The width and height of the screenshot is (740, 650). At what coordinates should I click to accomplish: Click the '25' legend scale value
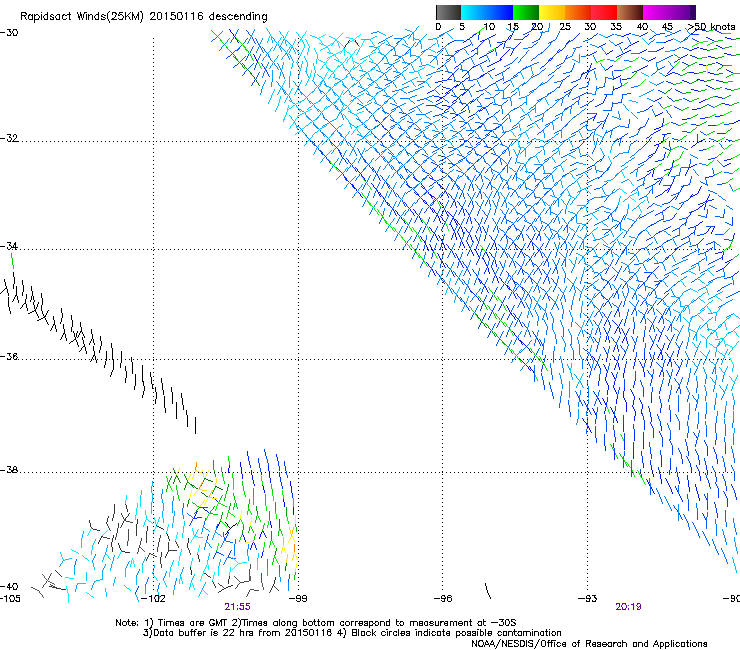(x=565, y=27)
